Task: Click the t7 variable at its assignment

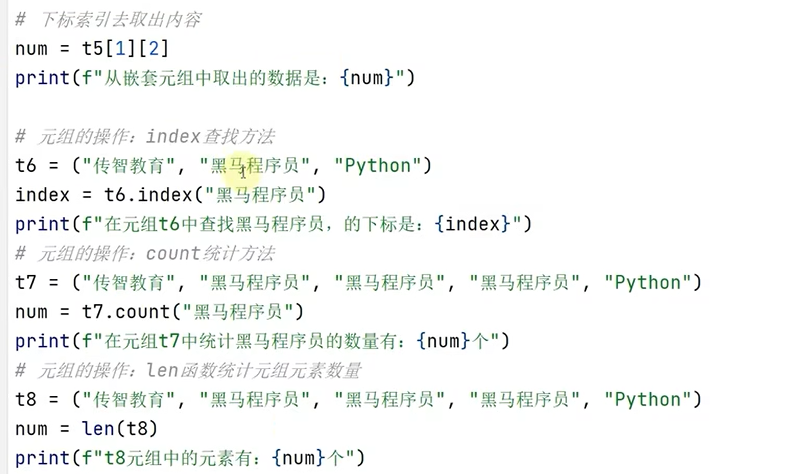Action: [26, 283]
